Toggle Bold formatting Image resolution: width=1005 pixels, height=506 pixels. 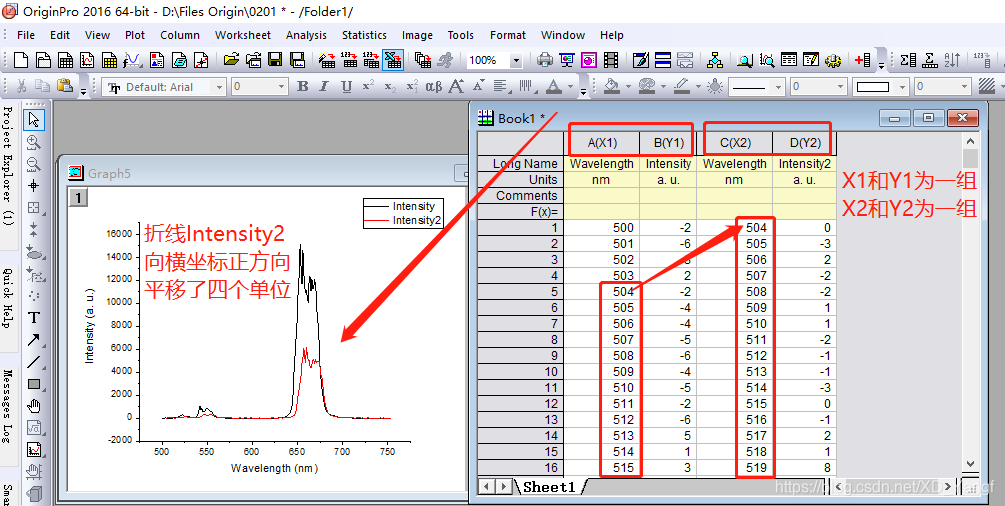[303, 87]
